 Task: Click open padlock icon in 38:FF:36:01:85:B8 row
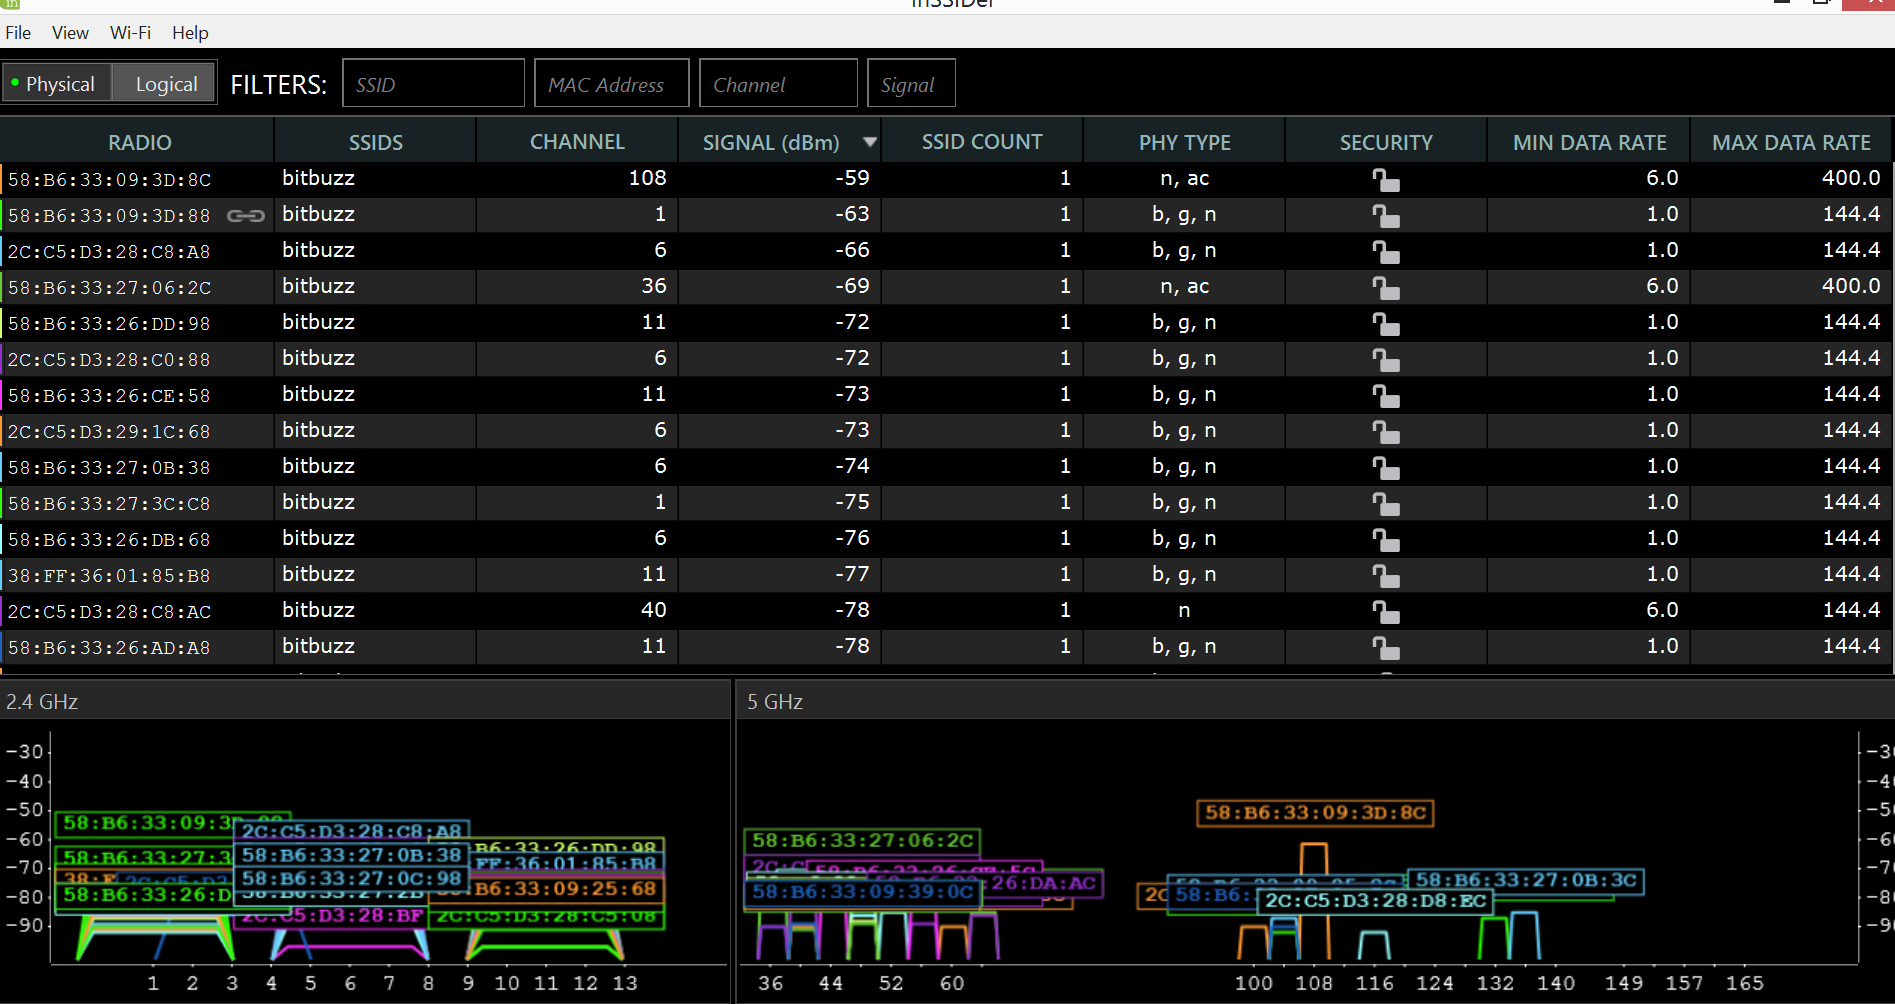(x=1385, y=576)
